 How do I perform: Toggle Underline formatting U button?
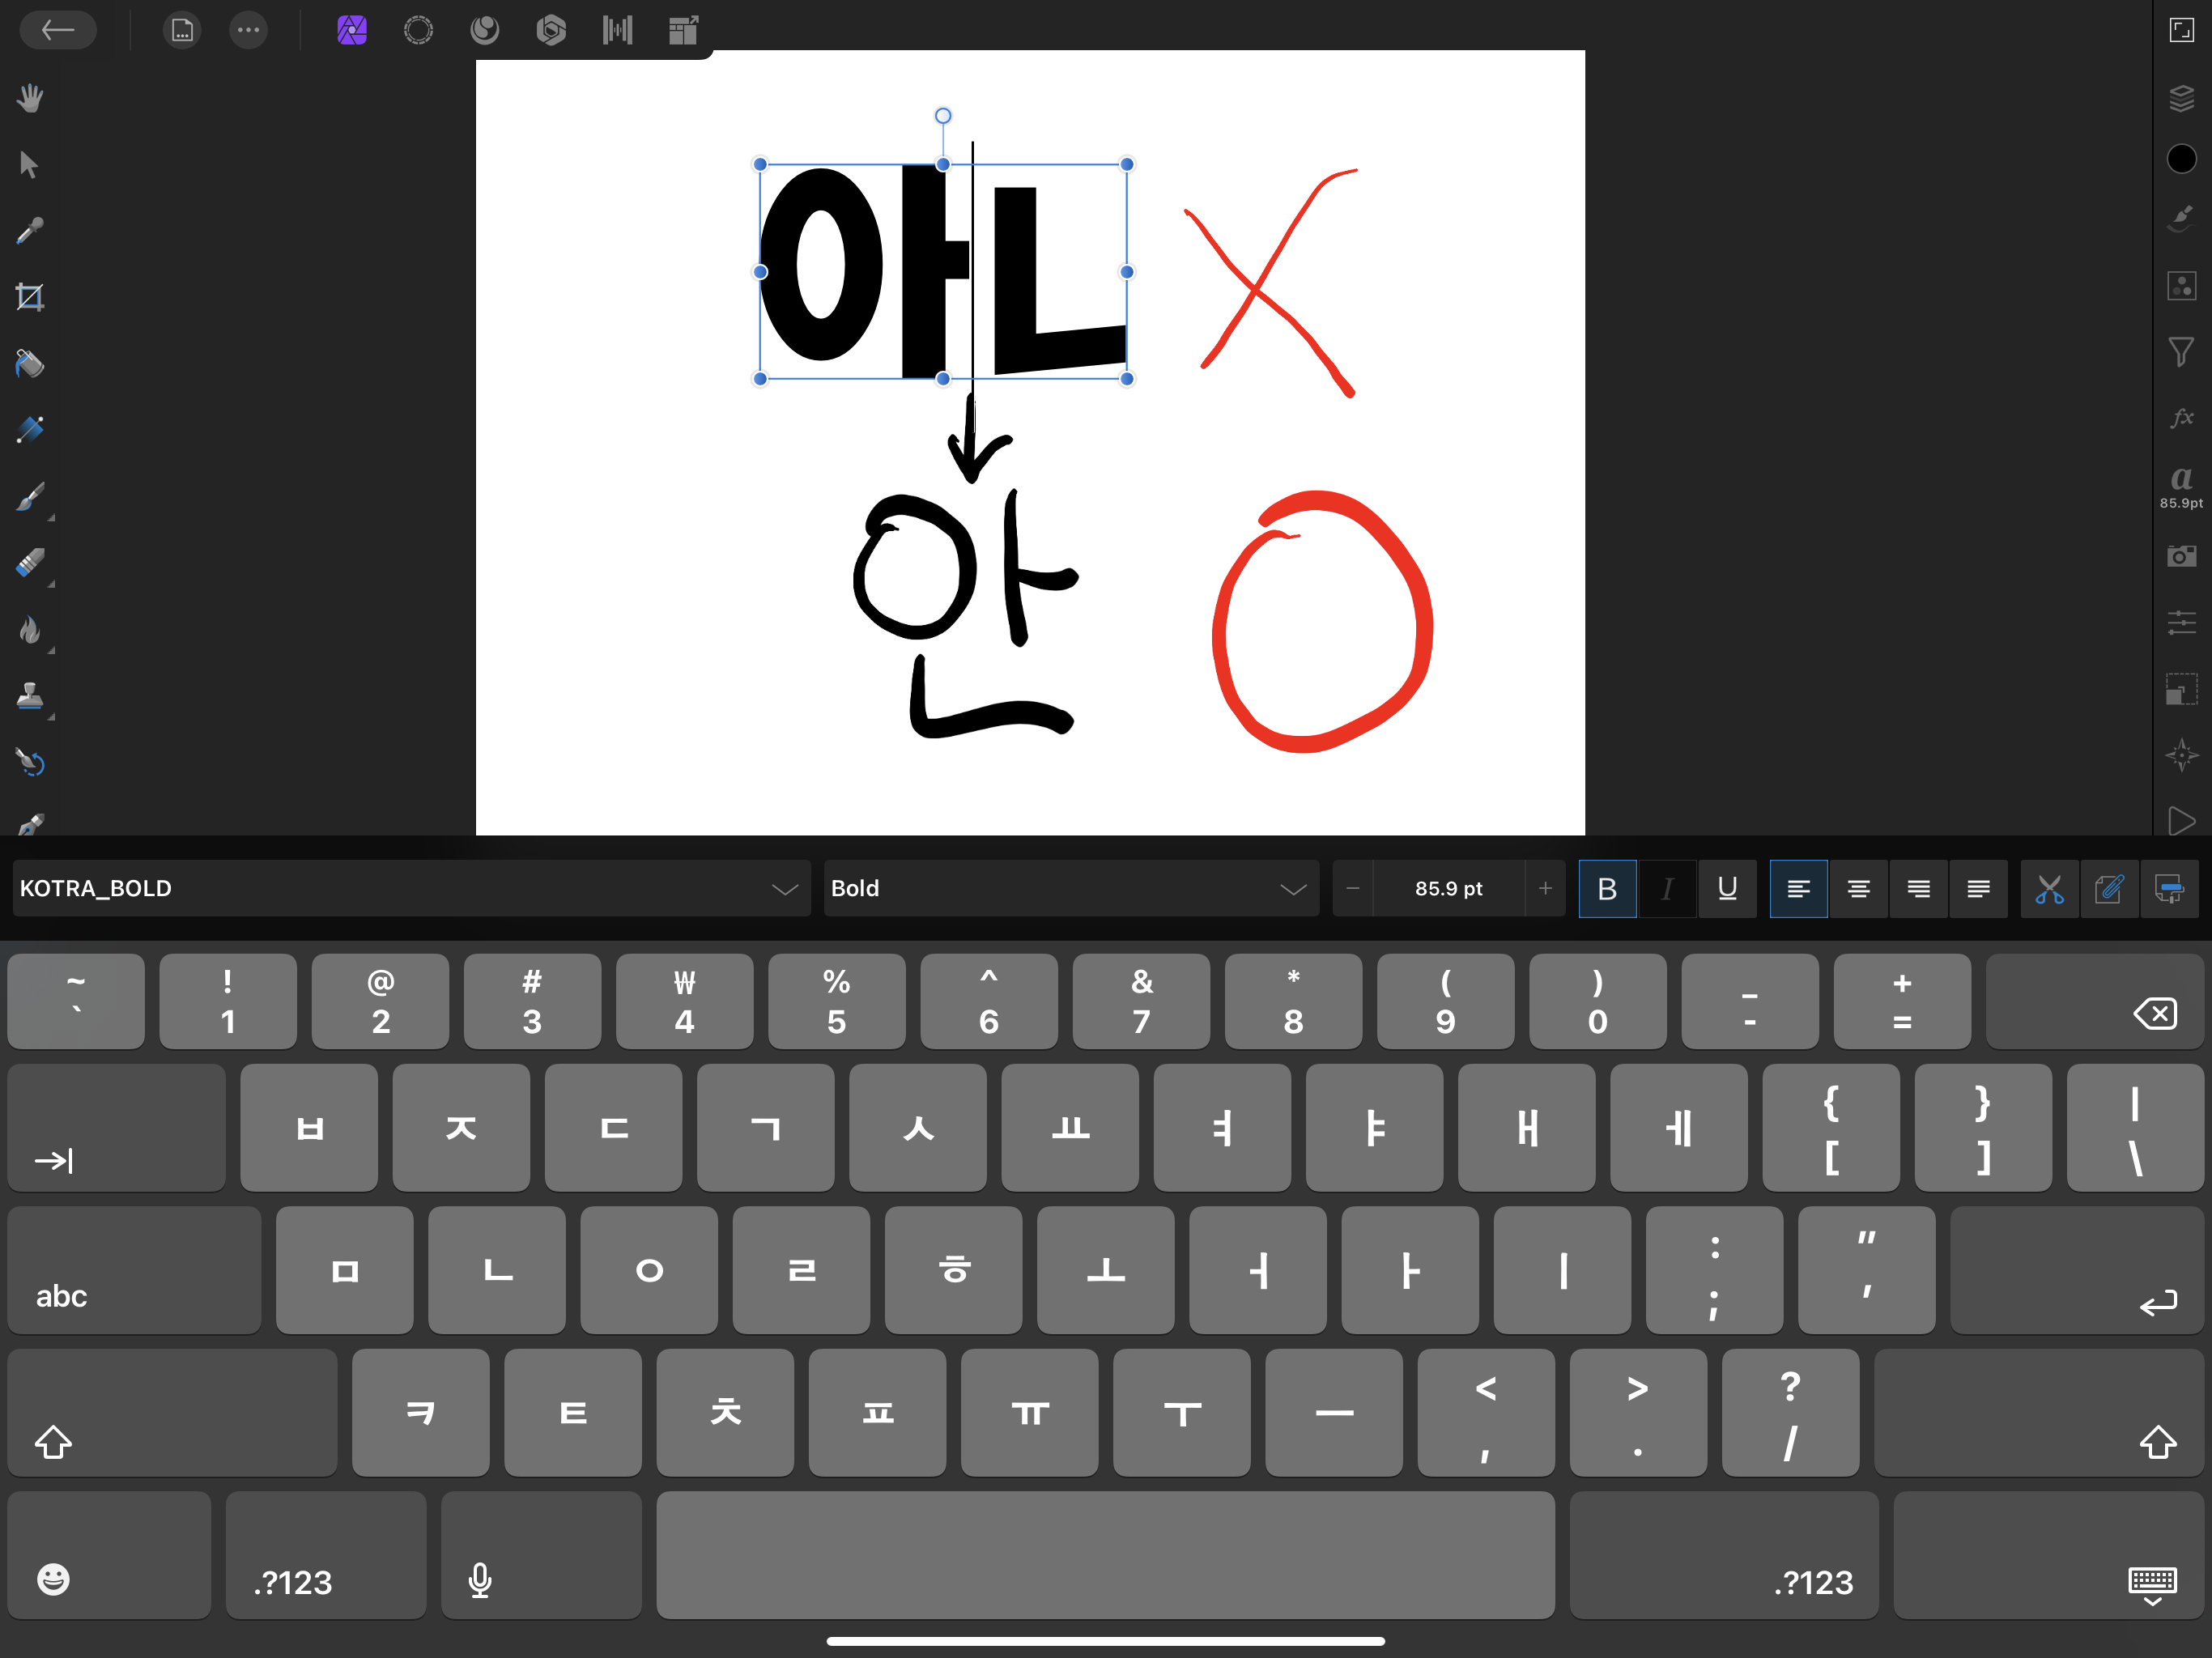1727,888
